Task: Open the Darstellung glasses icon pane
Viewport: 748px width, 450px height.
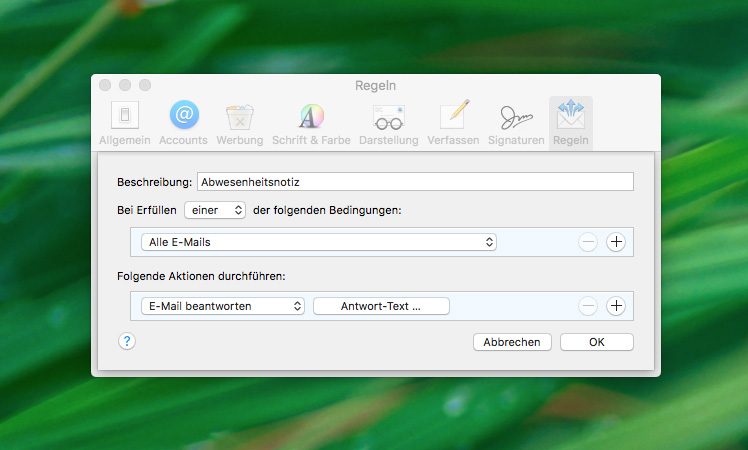Action: pos(388,123)
